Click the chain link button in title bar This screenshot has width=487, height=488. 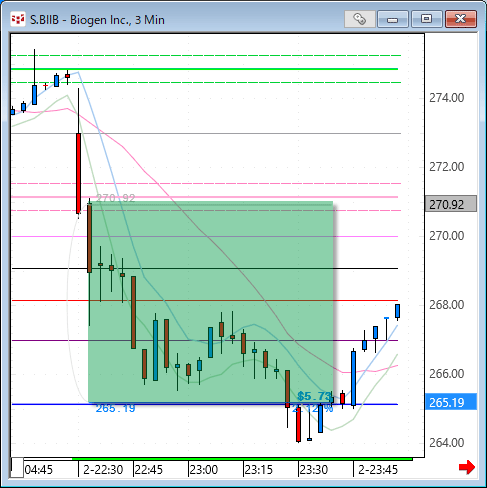pyautogui.click(x=359, y=19)
